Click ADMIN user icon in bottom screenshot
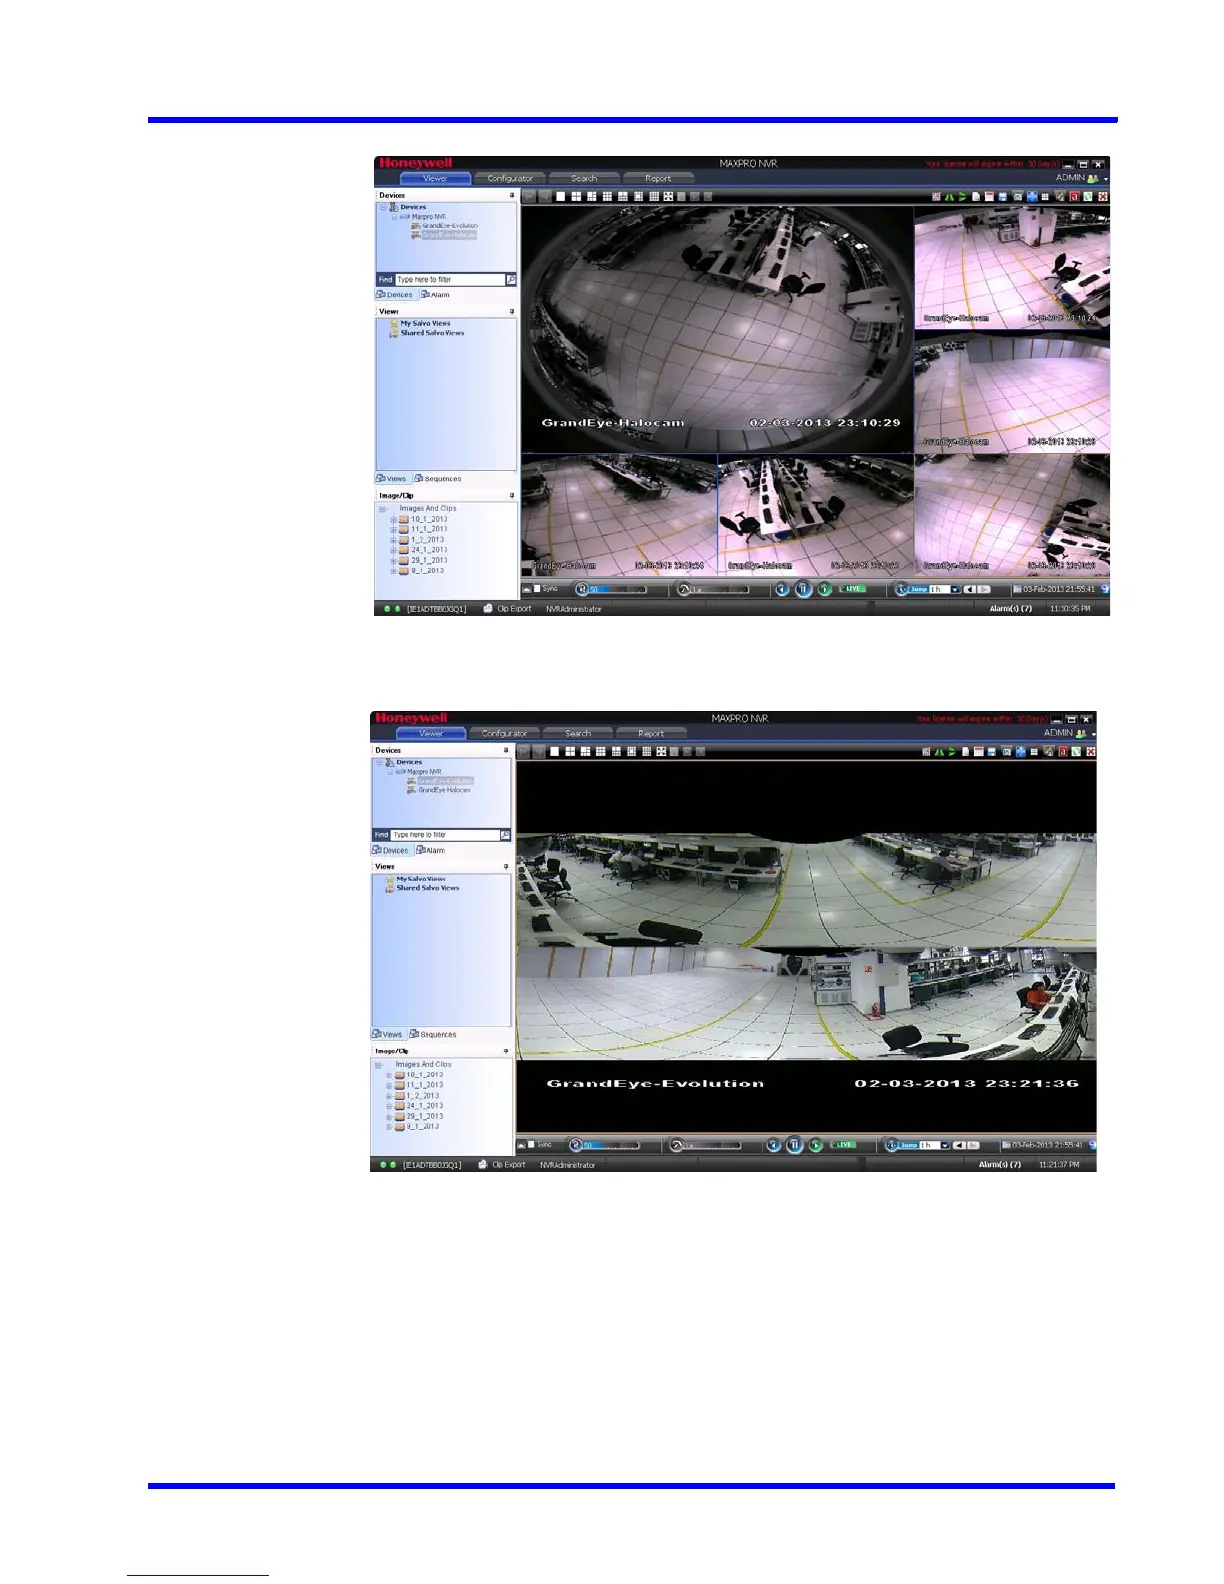 pyautogui.click(x=1081, y=734)
